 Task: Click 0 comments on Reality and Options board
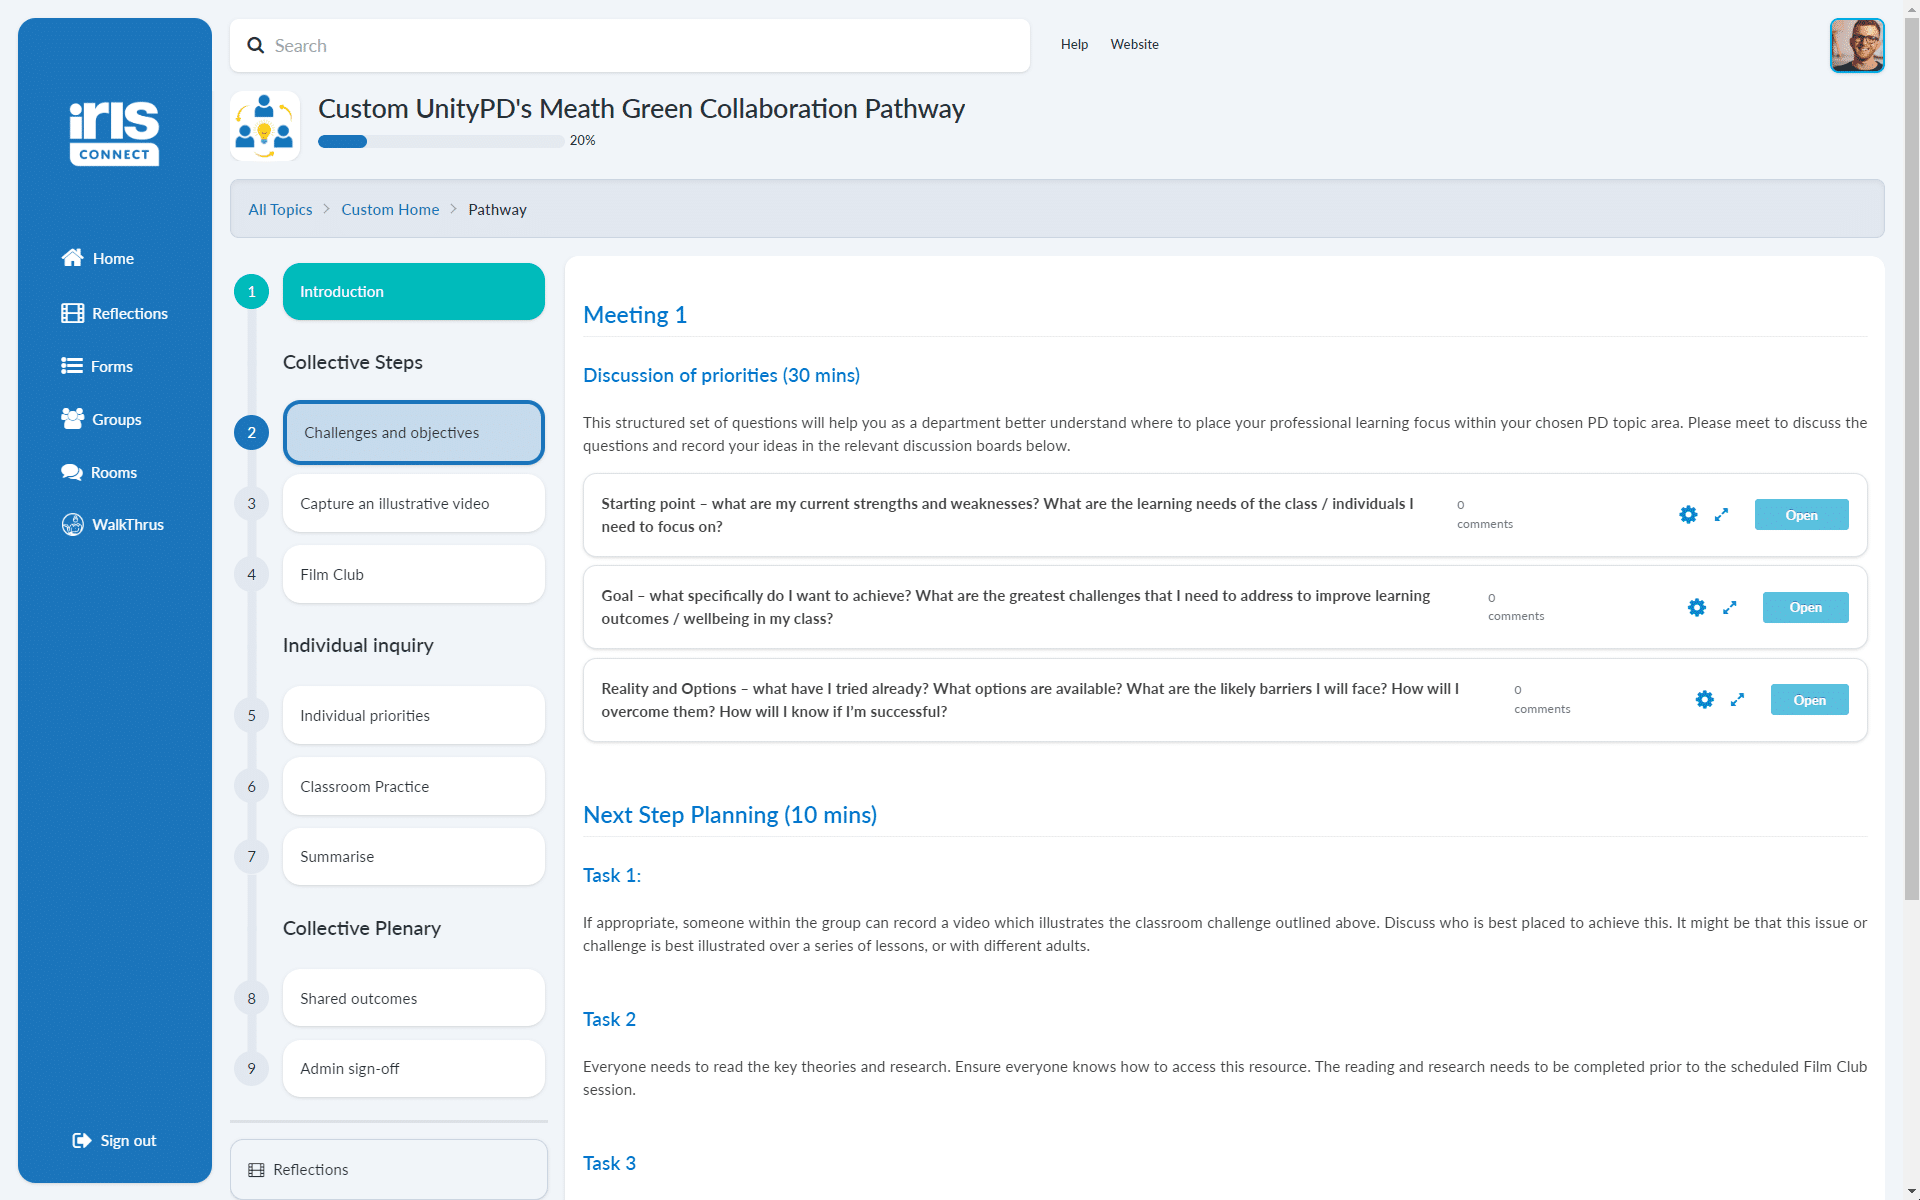point(1541,699)
